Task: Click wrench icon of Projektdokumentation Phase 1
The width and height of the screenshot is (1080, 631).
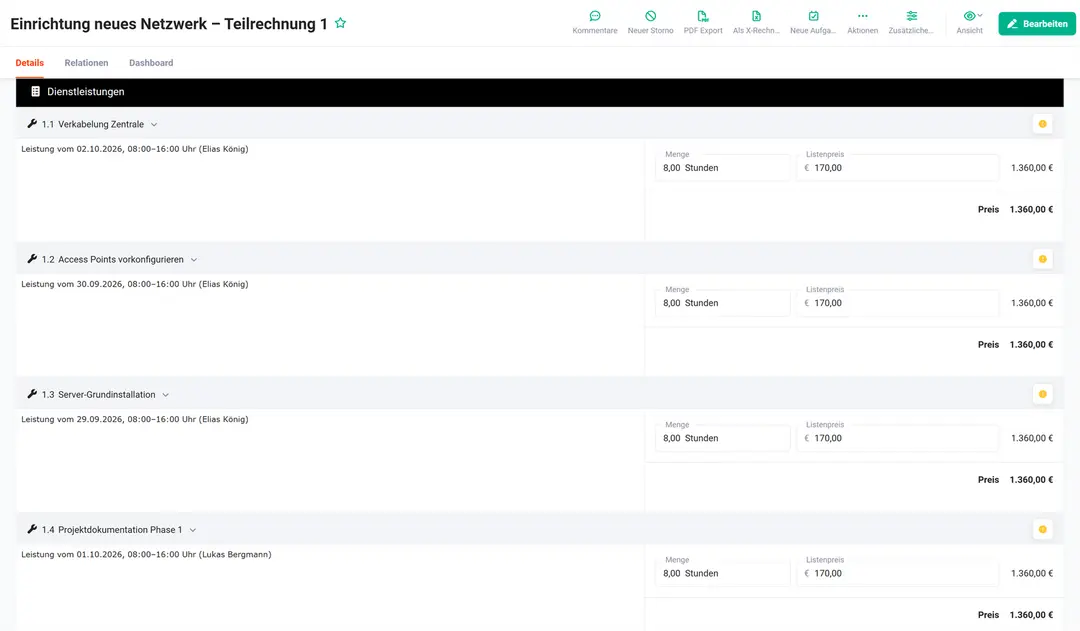Action: [32, 529]
